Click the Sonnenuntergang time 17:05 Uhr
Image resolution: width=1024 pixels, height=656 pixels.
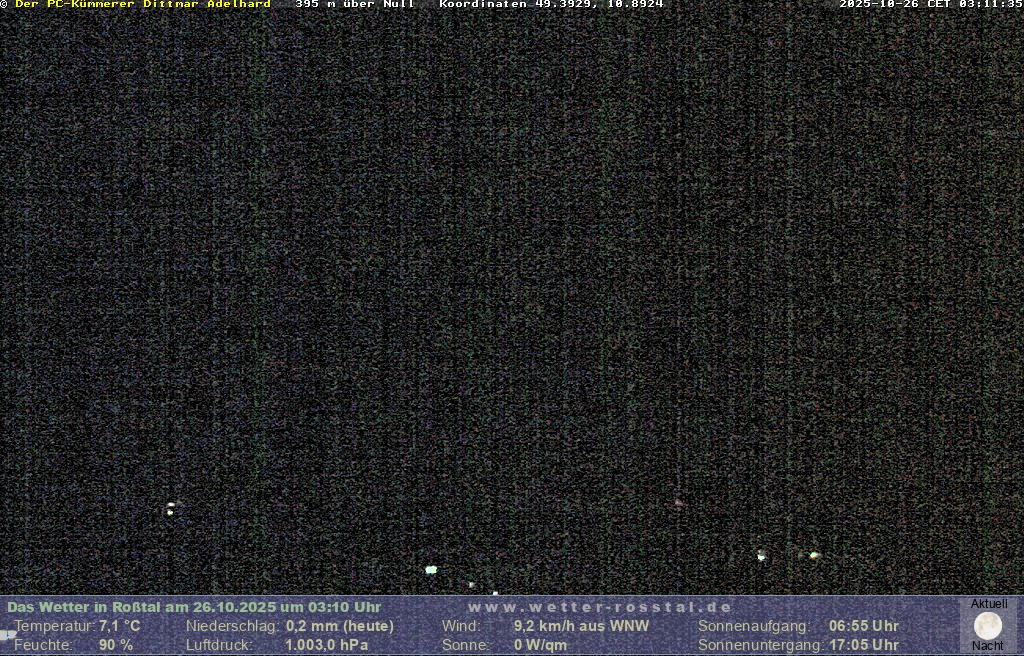(863, 645)
